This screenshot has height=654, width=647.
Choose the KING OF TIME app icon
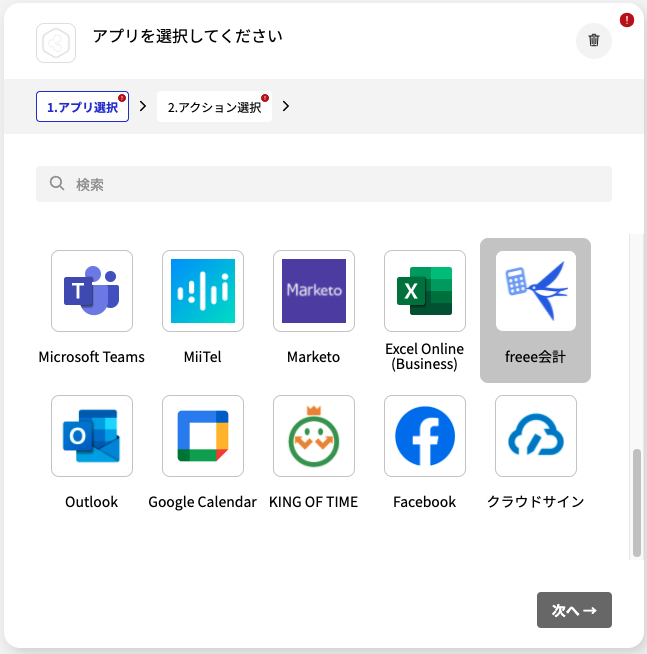coord(314,436)
